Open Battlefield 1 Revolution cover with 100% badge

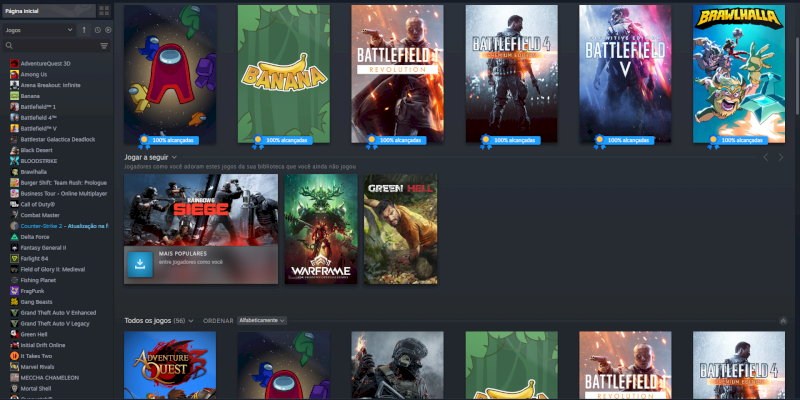click(x=397, y=74)
